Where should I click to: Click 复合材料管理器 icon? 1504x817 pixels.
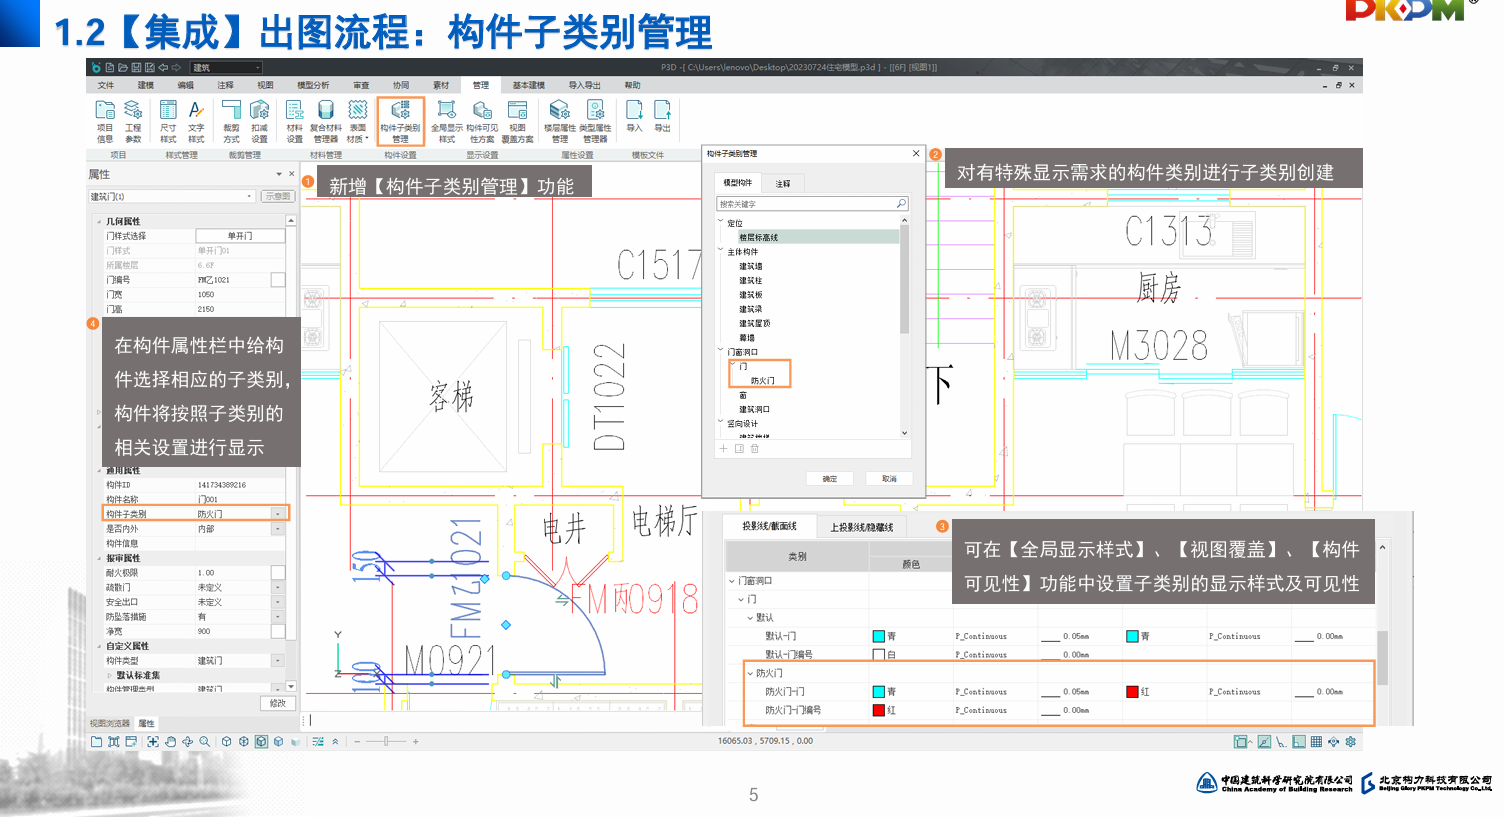[326, 121]
